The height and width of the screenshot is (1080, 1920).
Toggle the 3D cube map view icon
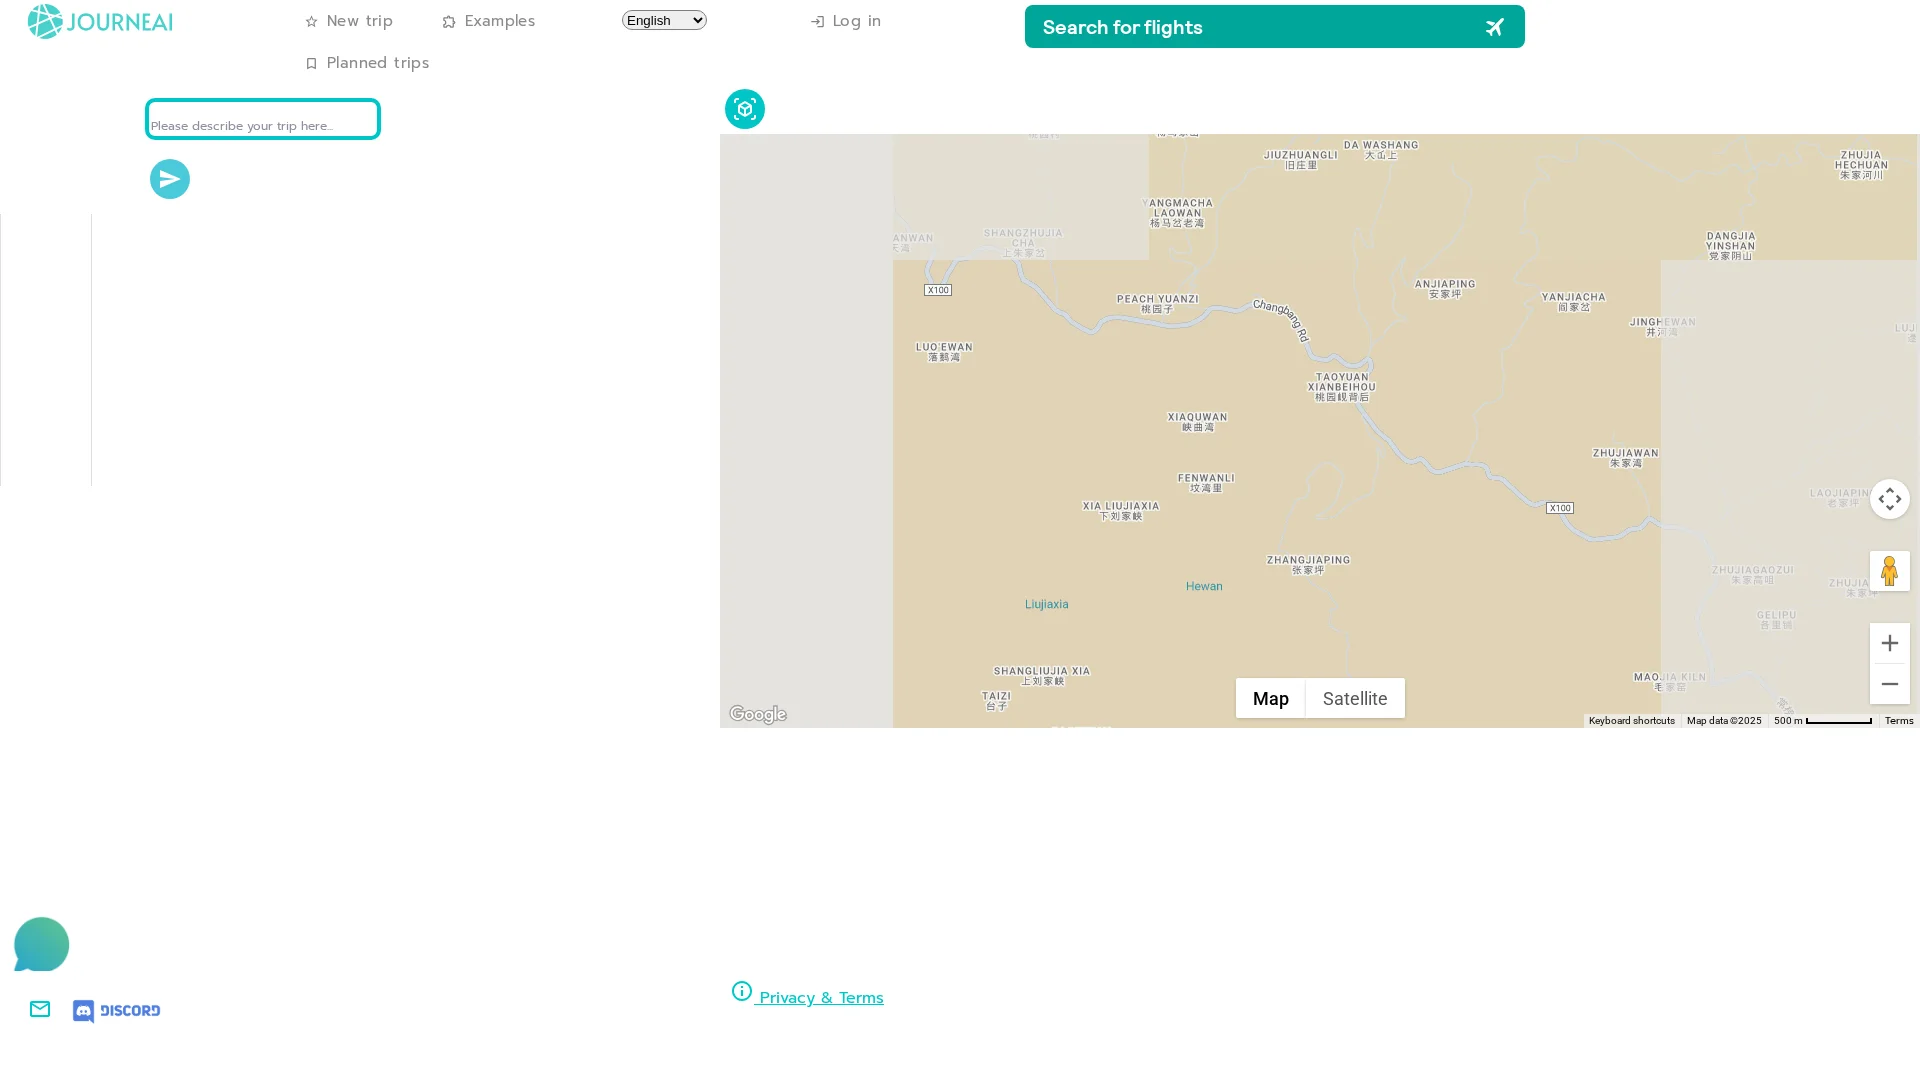(744, 109)
